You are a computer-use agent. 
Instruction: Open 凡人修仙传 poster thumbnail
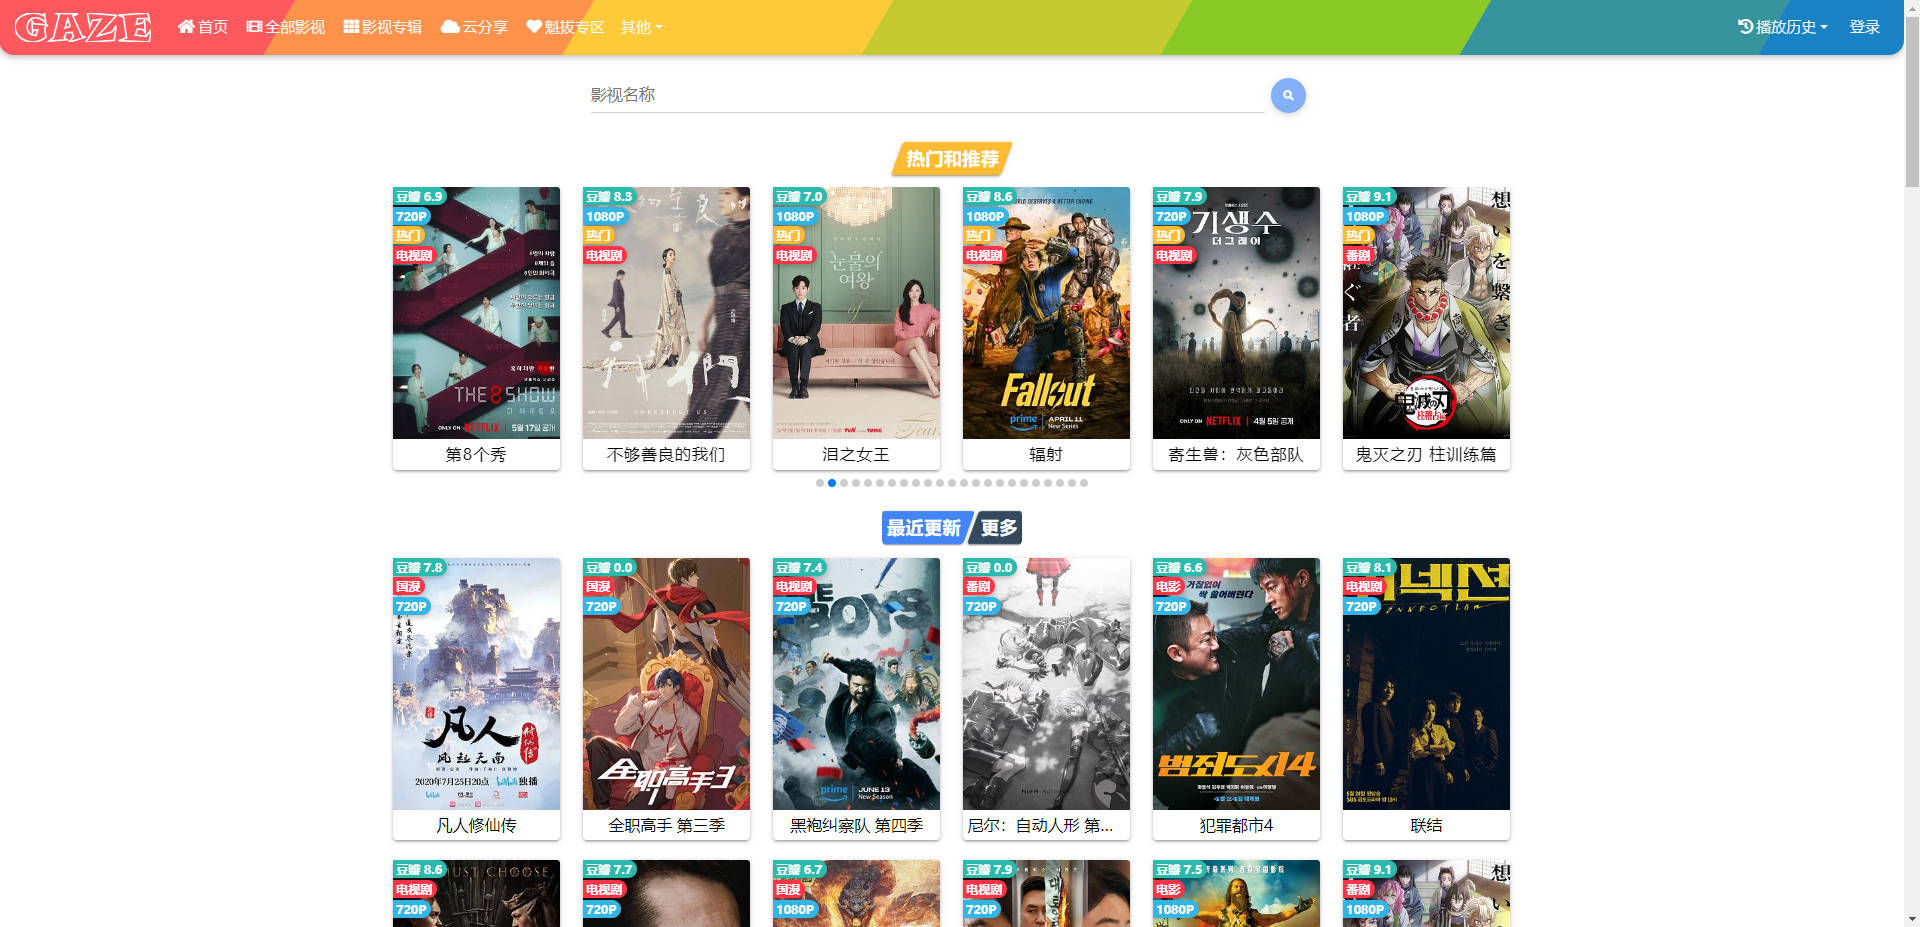476,684
